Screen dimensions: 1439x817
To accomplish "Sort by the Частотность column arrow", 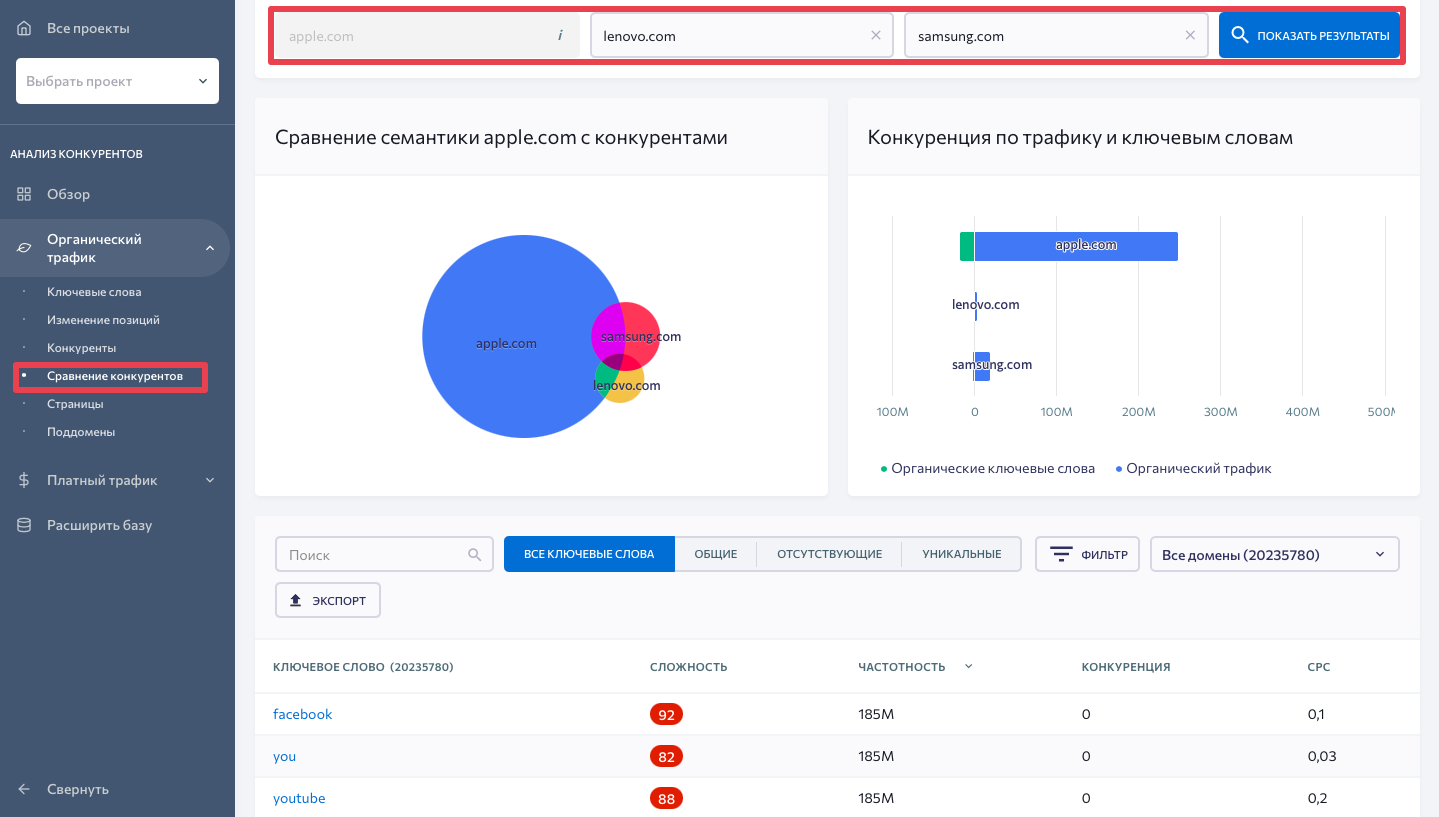I will click(x=968, y=666).
